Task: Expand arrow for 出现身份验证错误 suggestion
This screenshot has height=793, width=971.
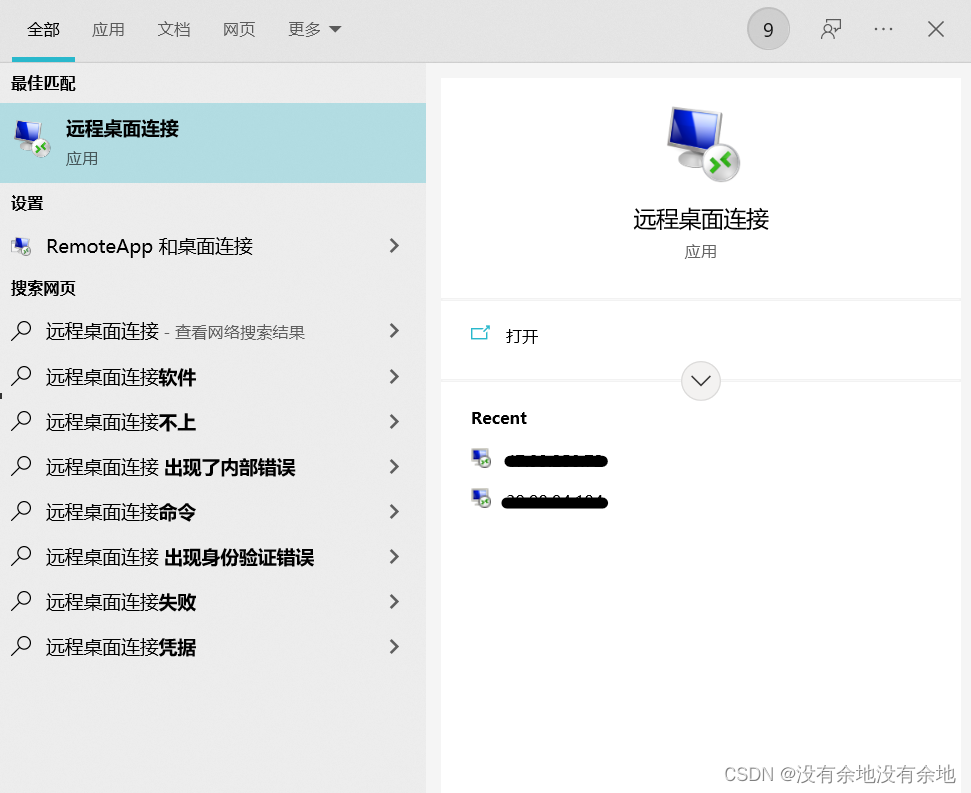Action: tap(394, 557)
